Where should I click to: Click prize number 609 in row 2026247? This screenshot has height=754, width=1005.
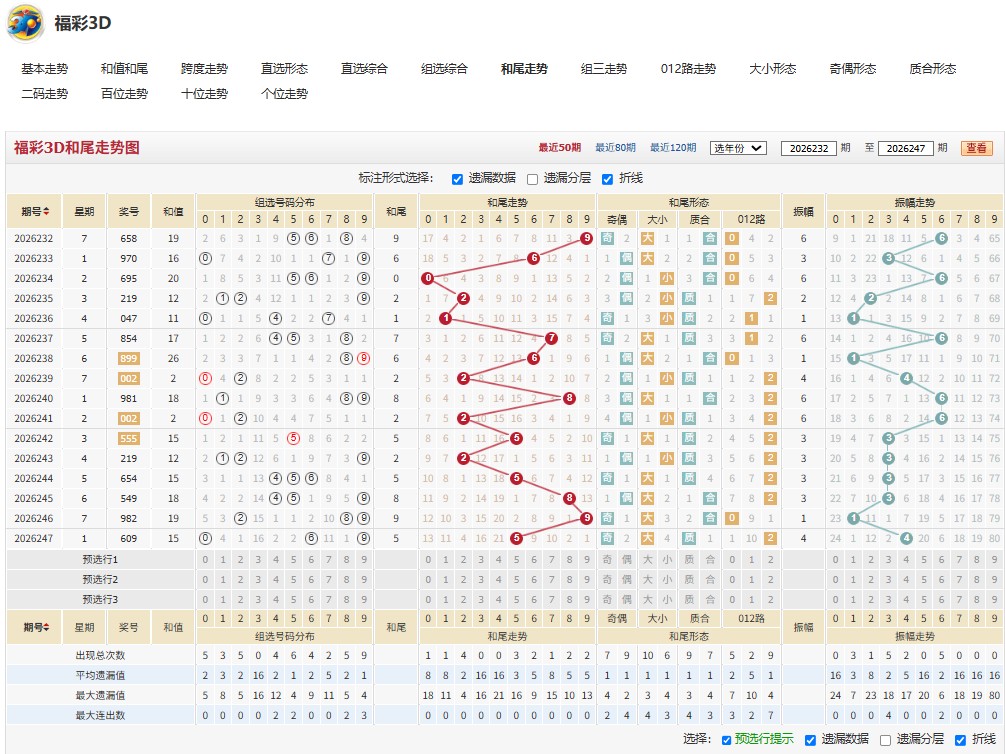pyautogui.click(x=129, y=539)
